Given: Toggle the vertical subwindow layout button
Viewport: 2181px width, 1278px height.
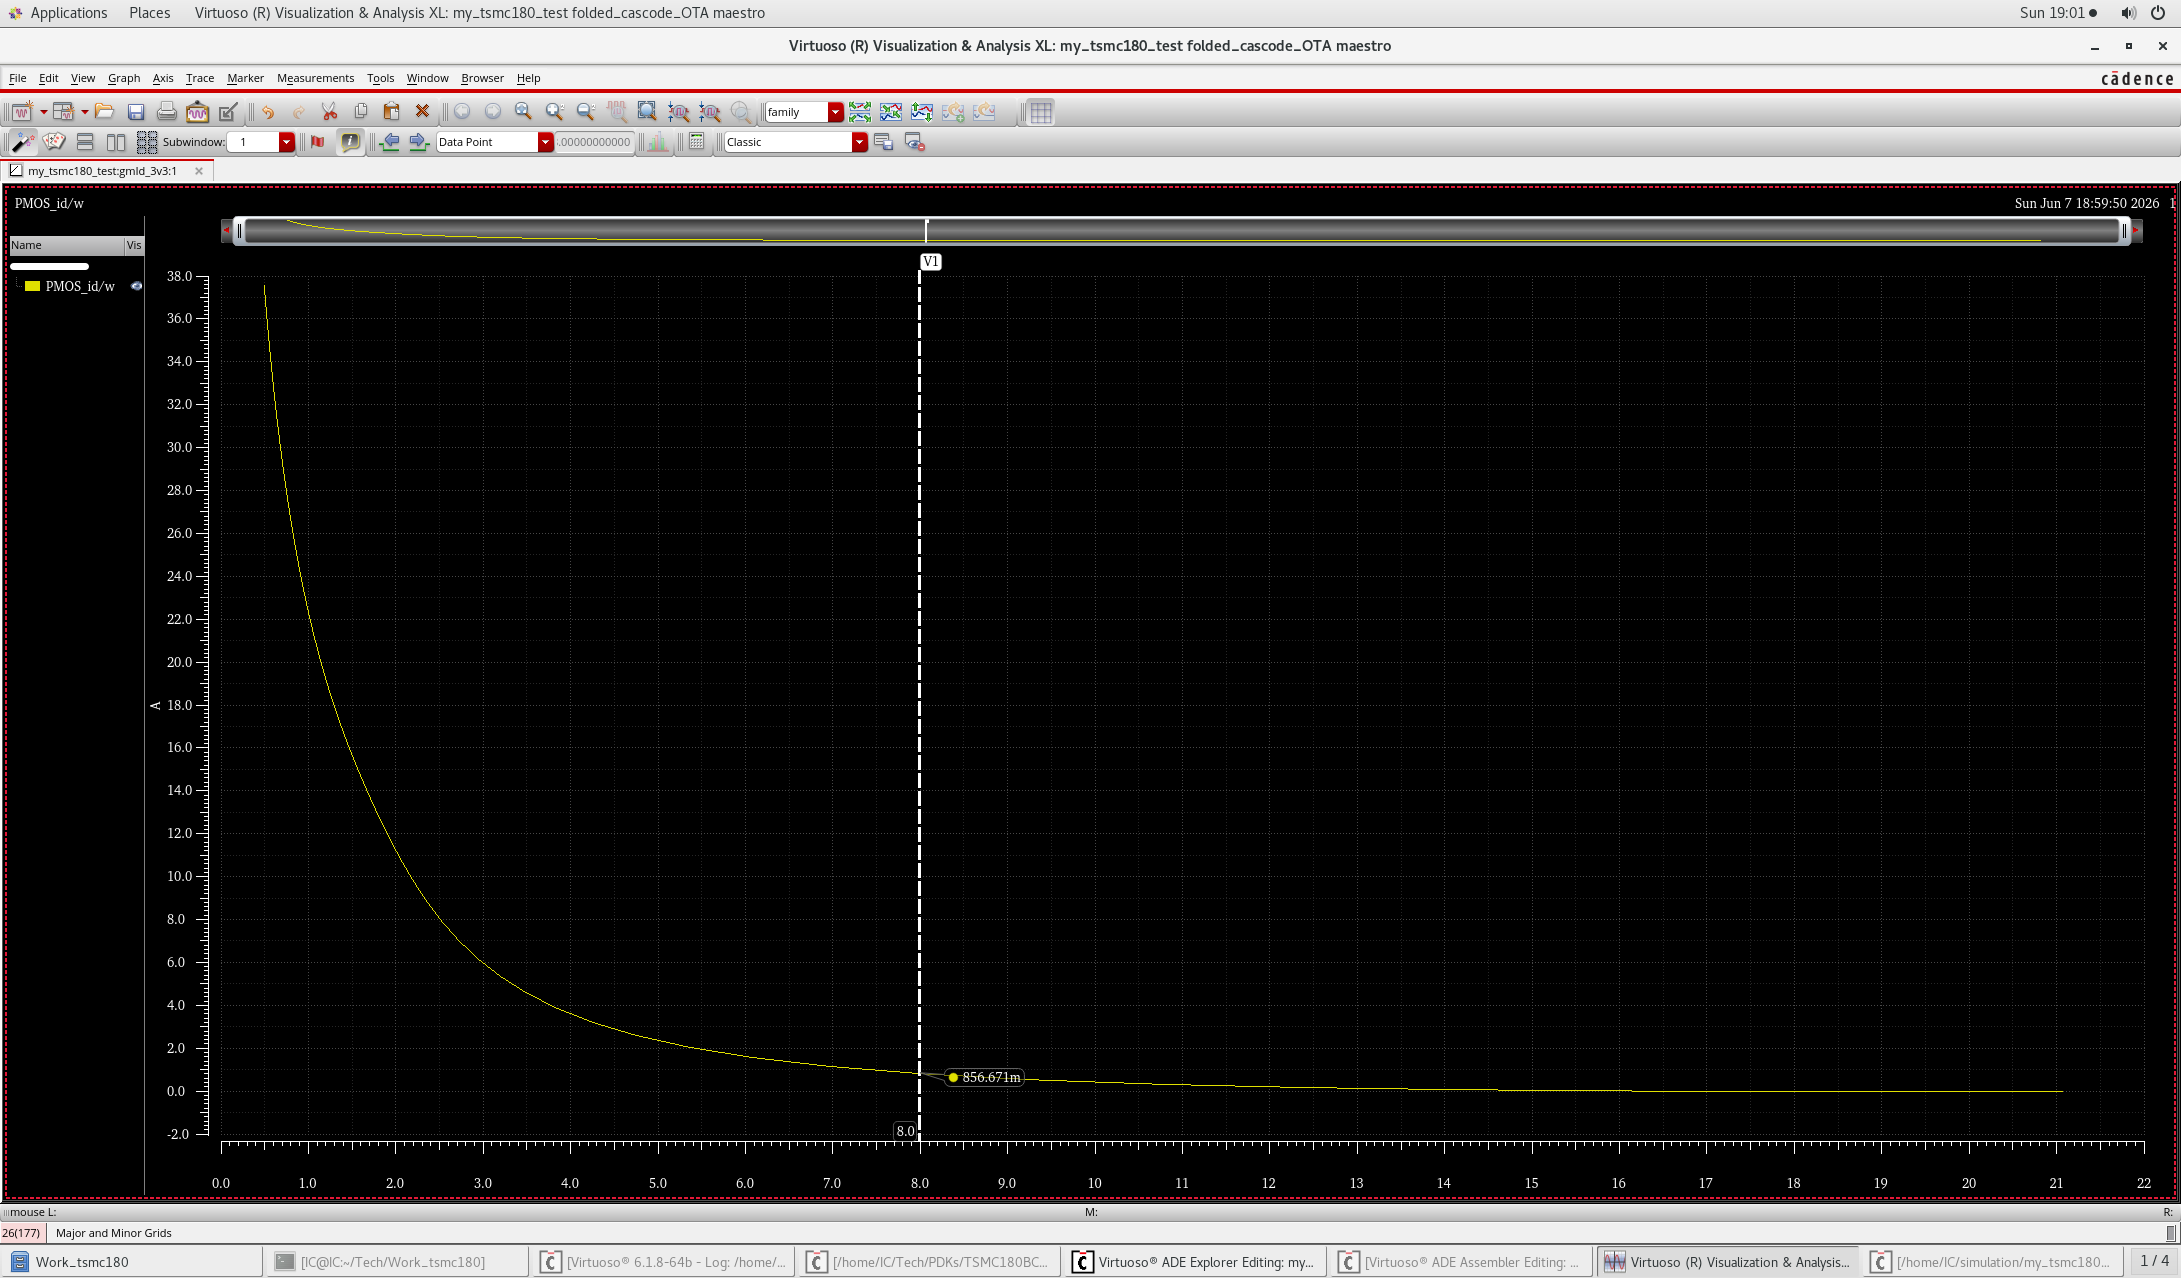Looking at the screenshot, I should tap(116, 142).
